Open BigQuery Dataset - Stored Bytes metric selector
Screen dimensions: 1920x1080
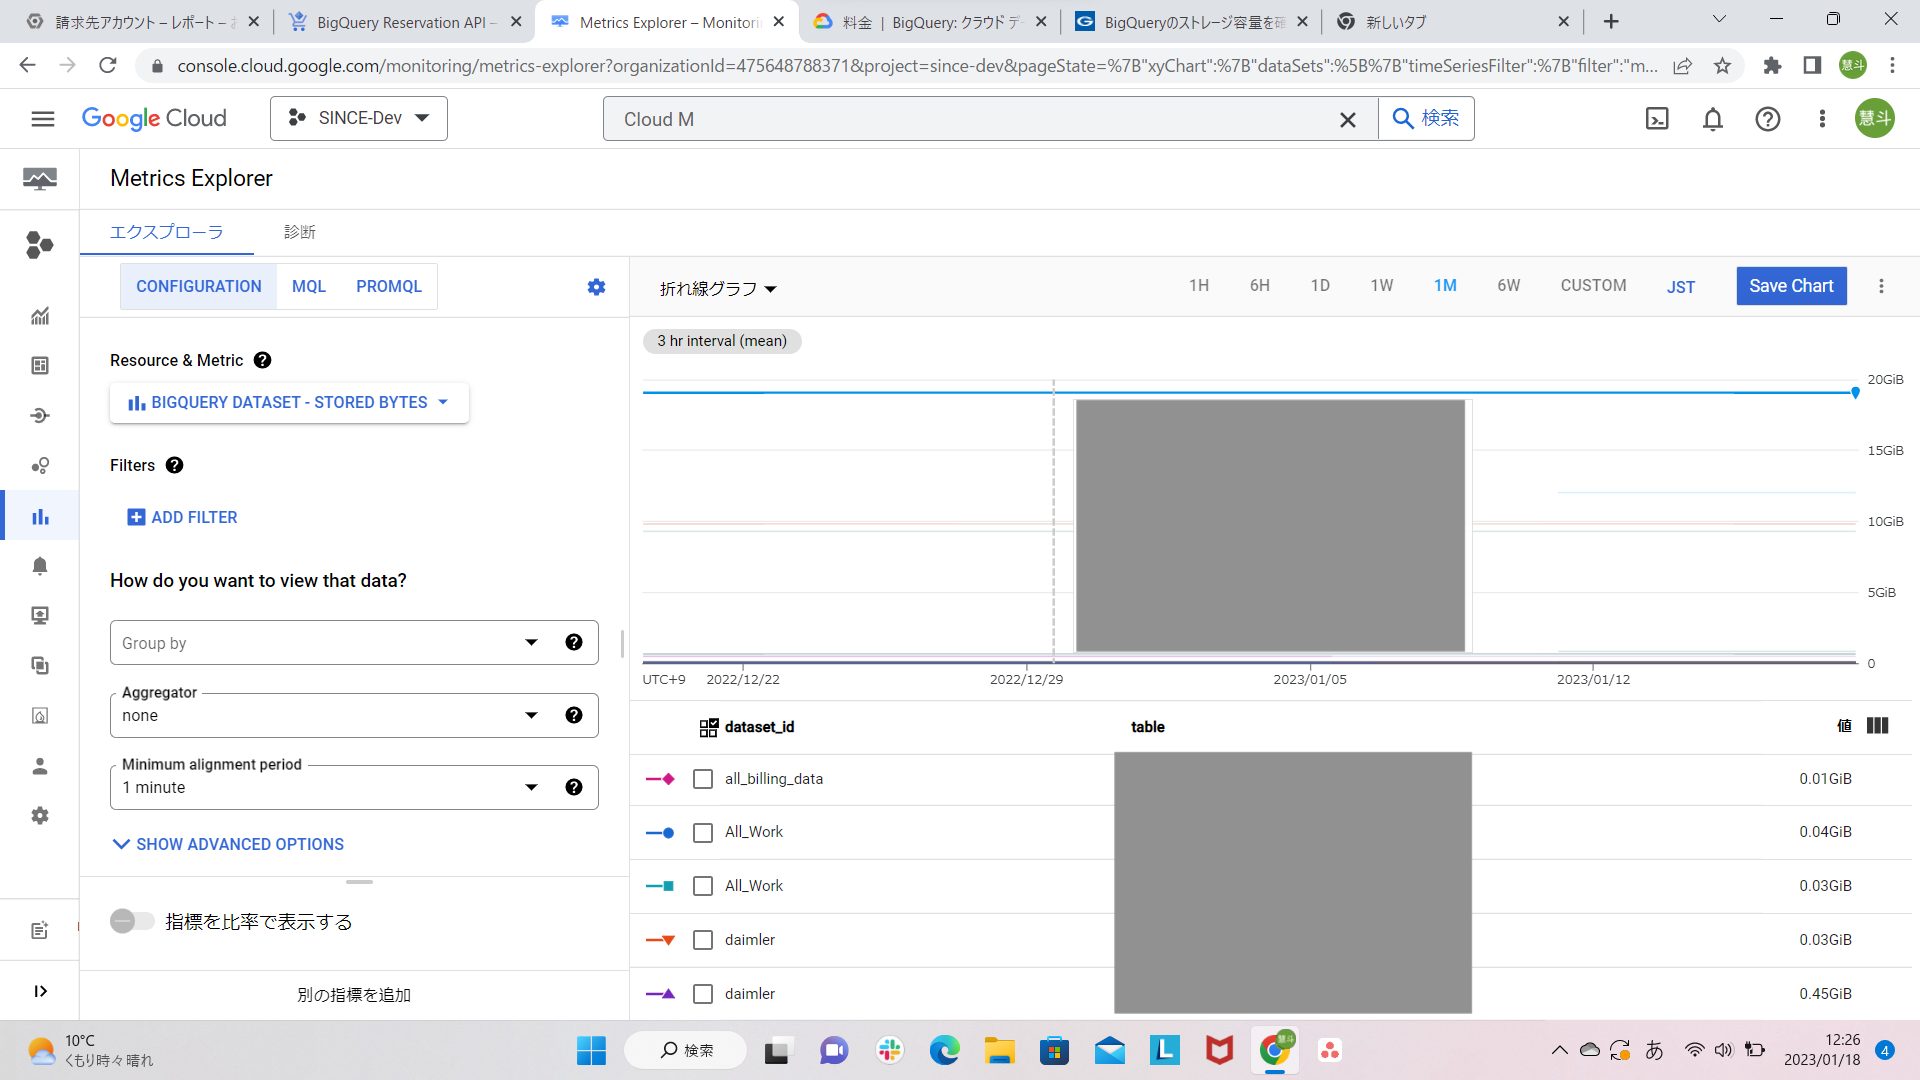[x=289, y=402]
